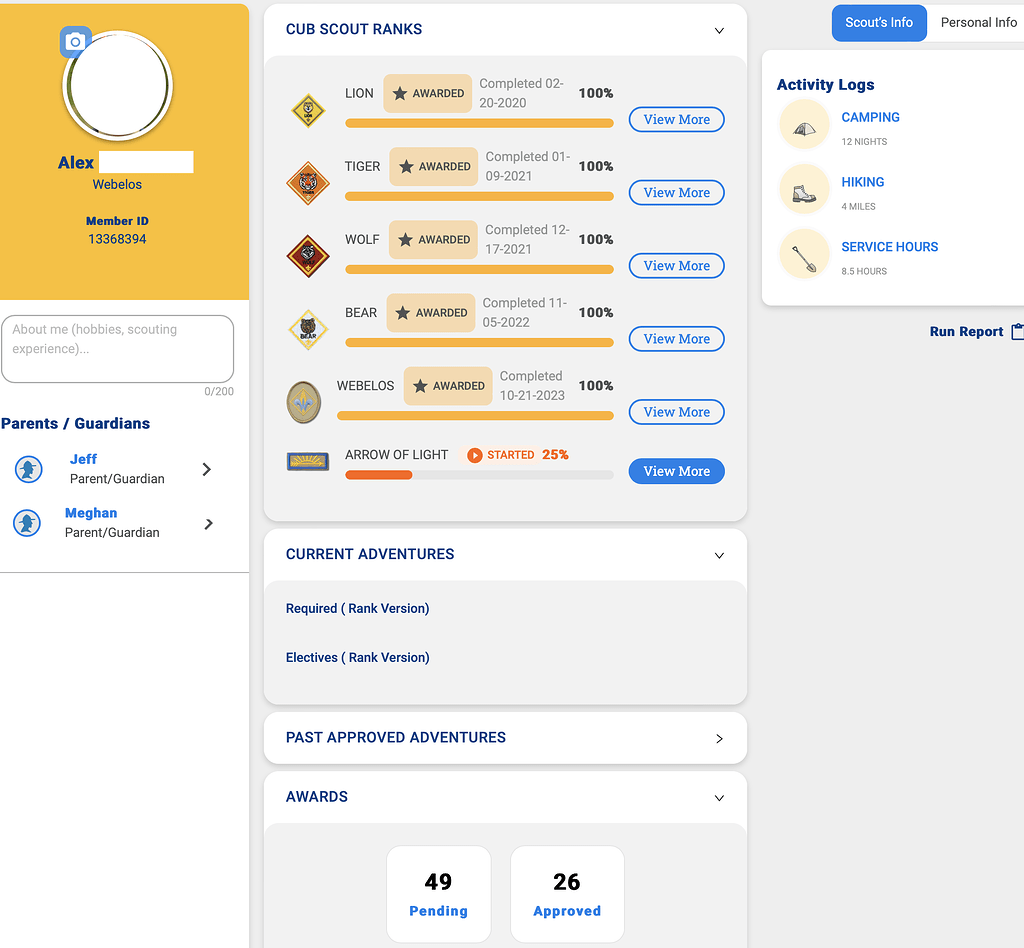Collapse the Cub Scout Ranks section
This screenshot has height=948, width=1024.
pos(719,31)
